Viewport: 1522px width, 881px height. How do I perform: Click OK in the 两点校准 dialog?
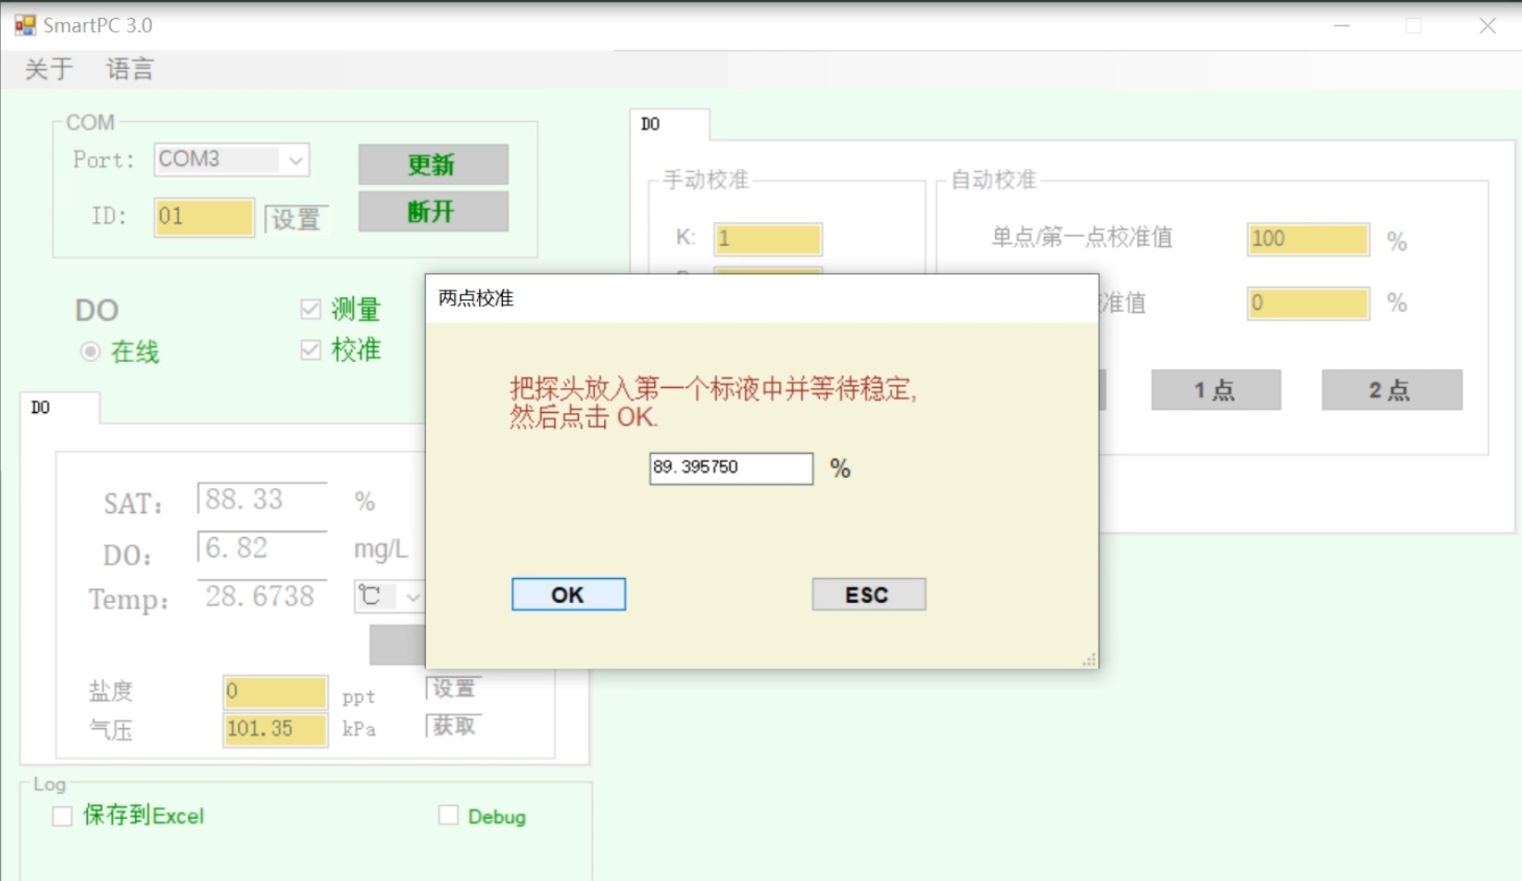569,595
